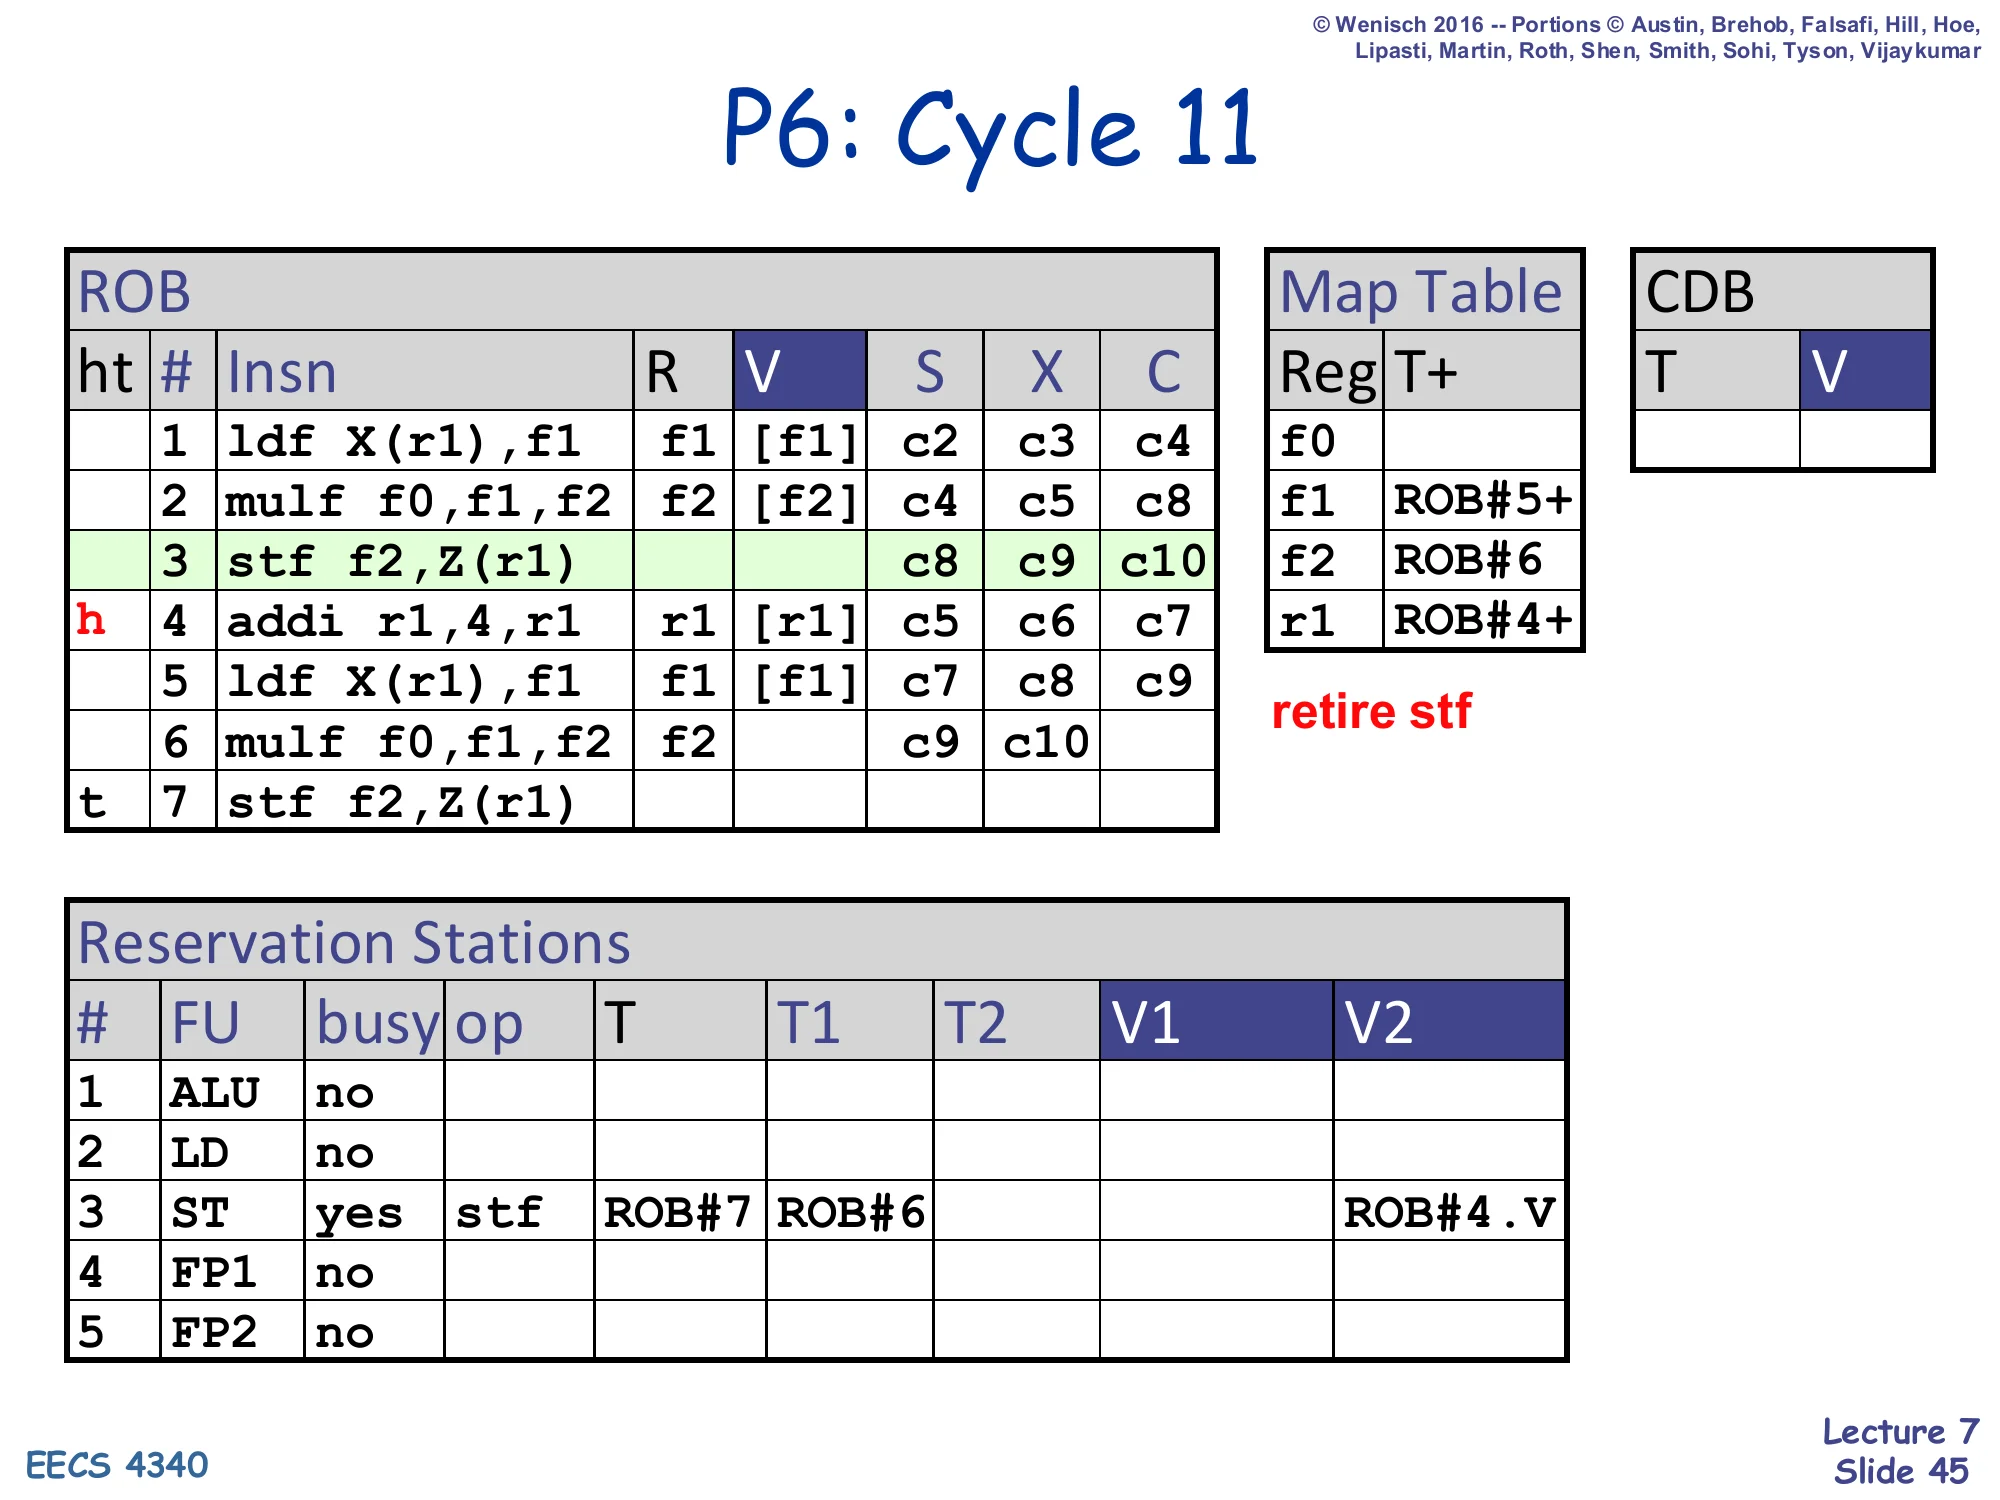The width and height of the screenshot is (2000, 1500).
Task: Click the 't' tail pointer marker
Action: pyautogui.click(x=92, y=802)
